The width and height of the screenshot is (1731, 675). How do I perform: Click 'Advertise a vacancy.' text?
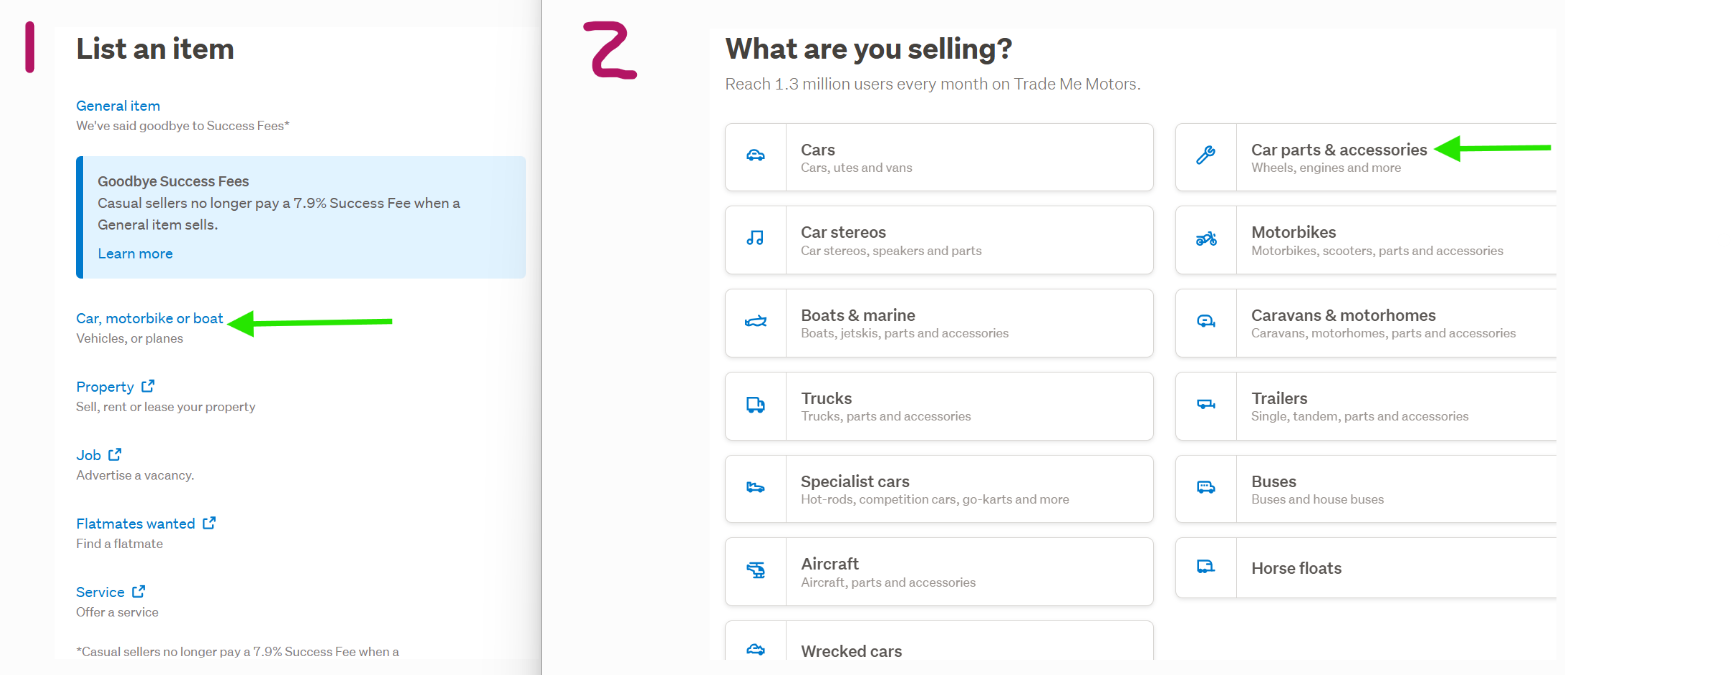pyautogui.click(x=135, y=476)
